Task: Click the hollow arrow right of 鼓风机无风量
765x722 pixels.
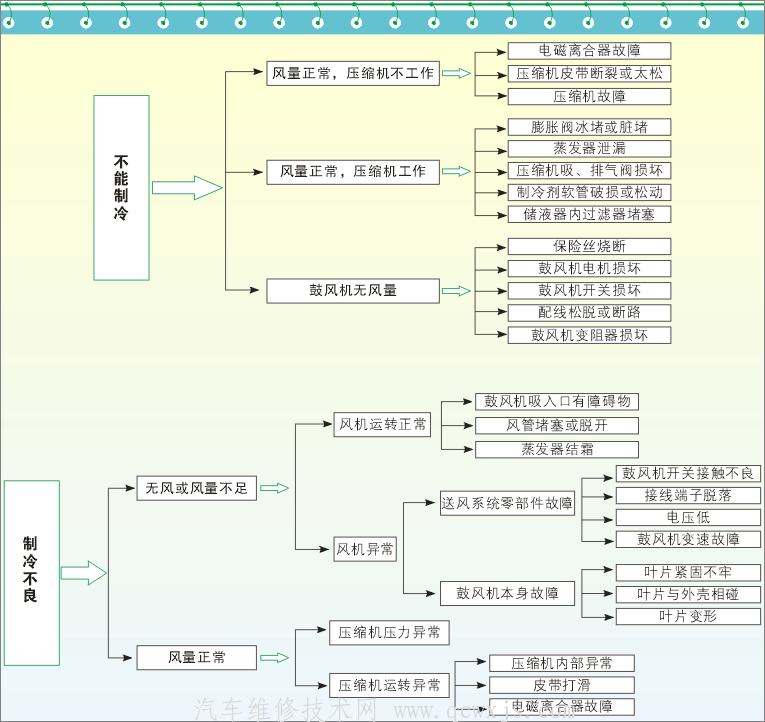Action: [456, 291]
